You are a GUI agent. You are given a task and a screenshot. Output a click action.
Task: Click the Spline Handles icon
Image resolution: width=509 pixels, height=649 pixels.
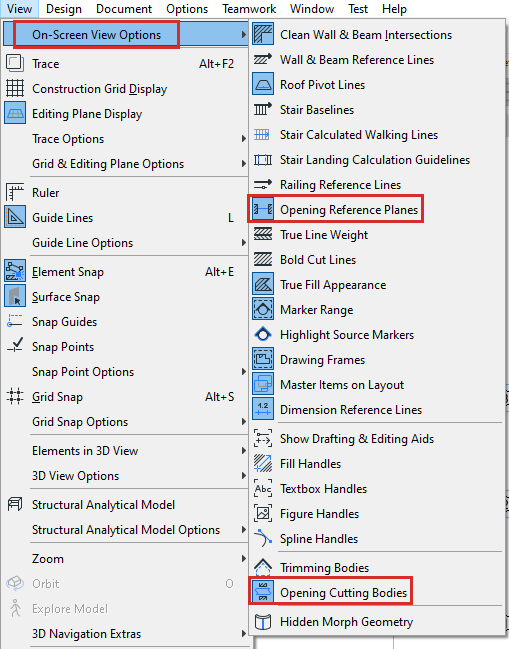pos(263,538)
